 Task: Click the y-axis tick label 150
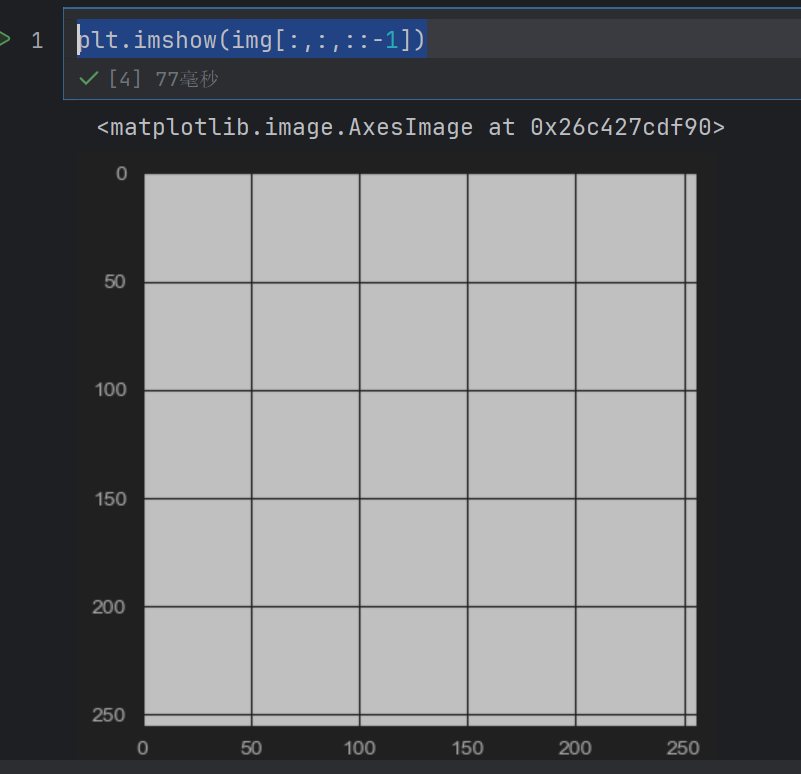tap(111, 499)
